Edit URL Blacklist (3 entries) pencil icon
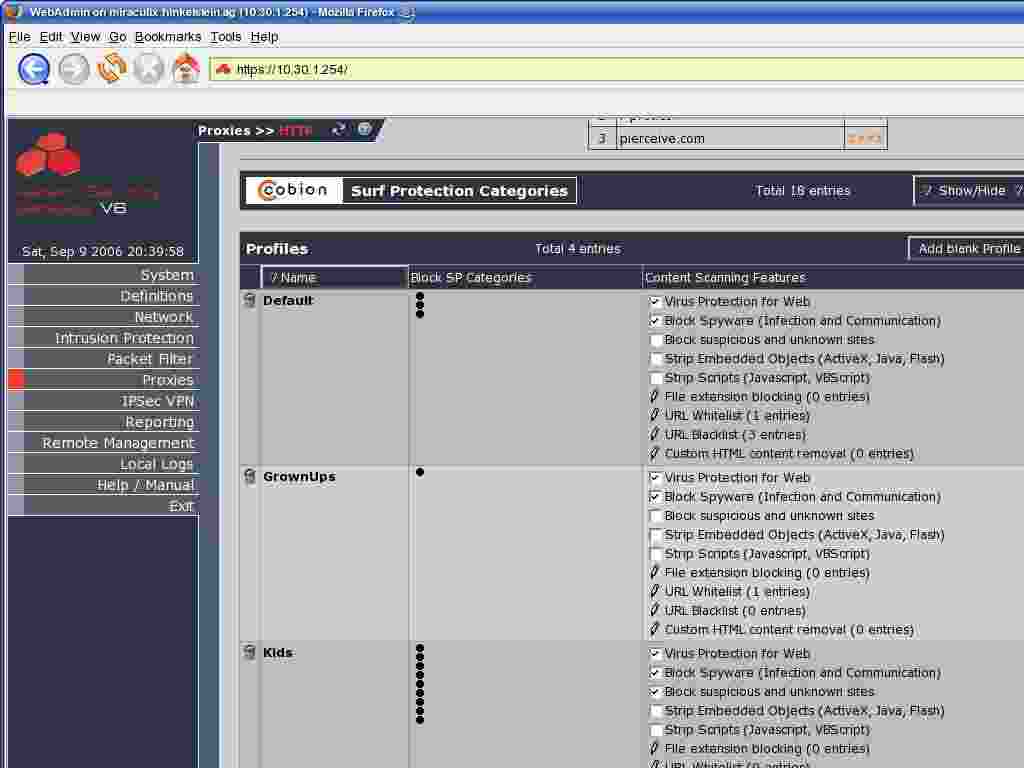Screen dimensions: 1024x768 pyautogui.click(x=655, y=435)
